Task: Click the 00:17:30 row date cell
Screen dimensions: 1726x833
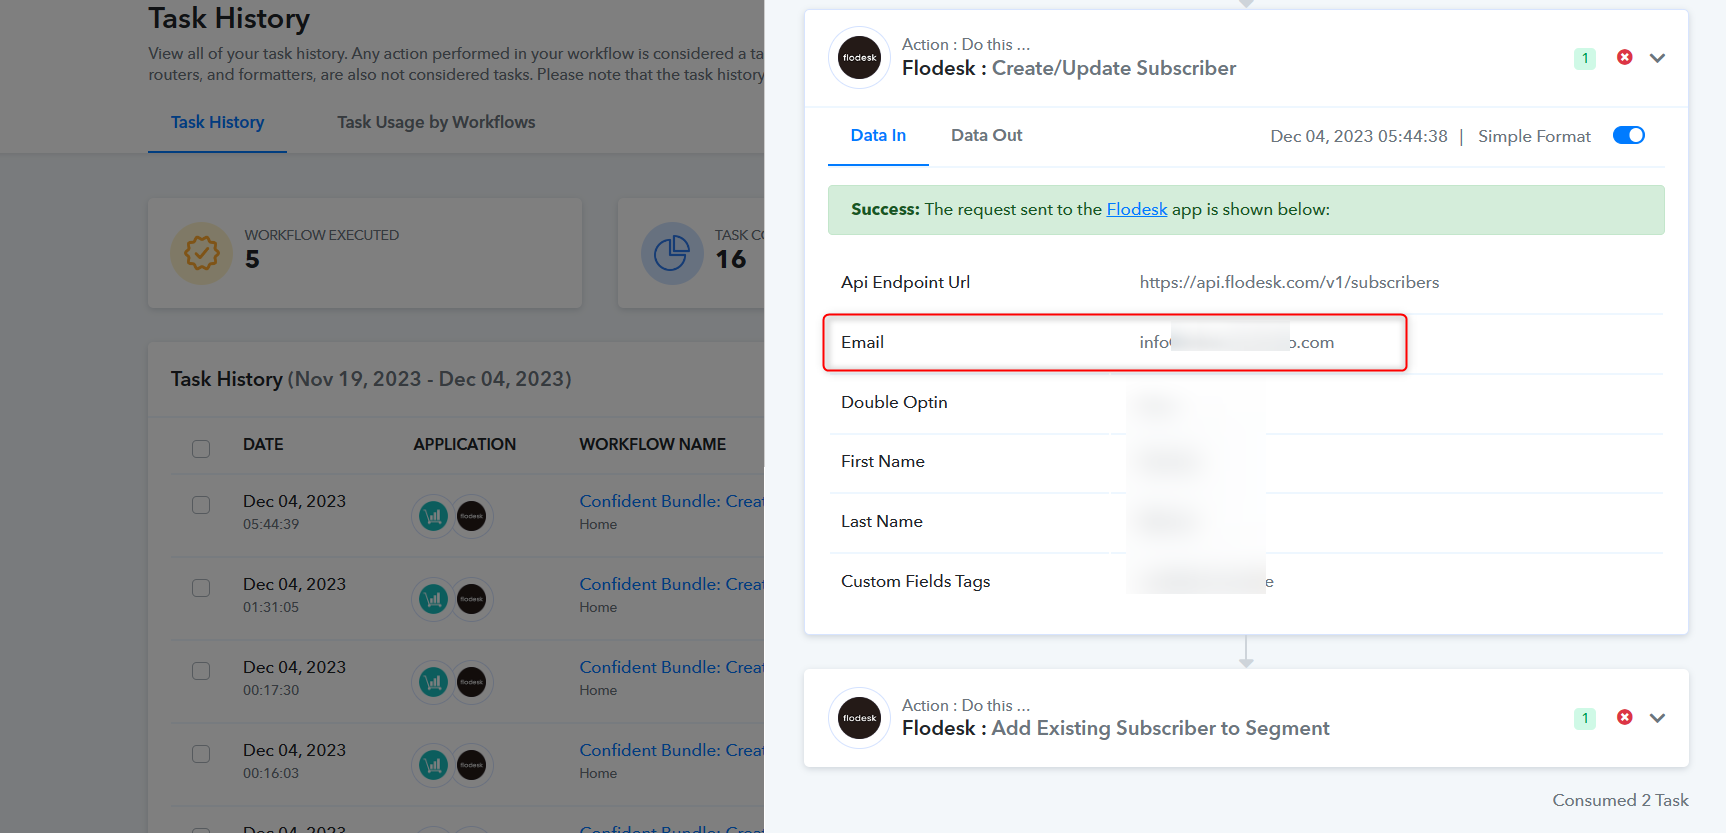Action: pyautogui.click(x=294, y=677)
